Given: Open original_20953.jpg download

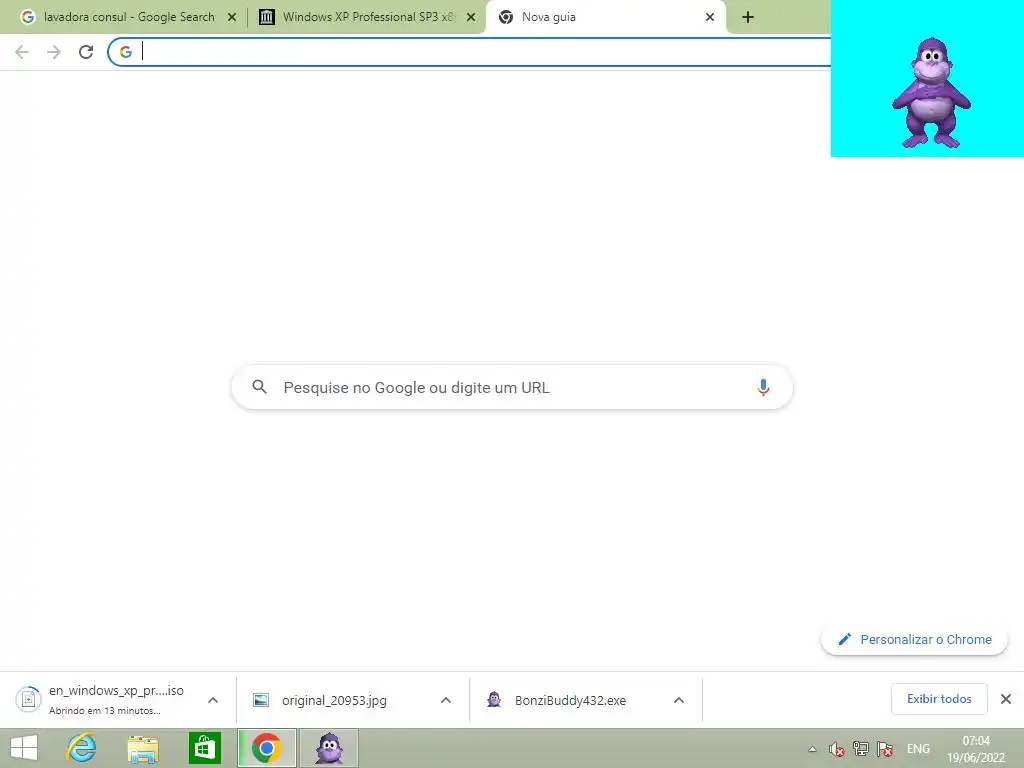Looking at the screenshot, I should [334, 700].
